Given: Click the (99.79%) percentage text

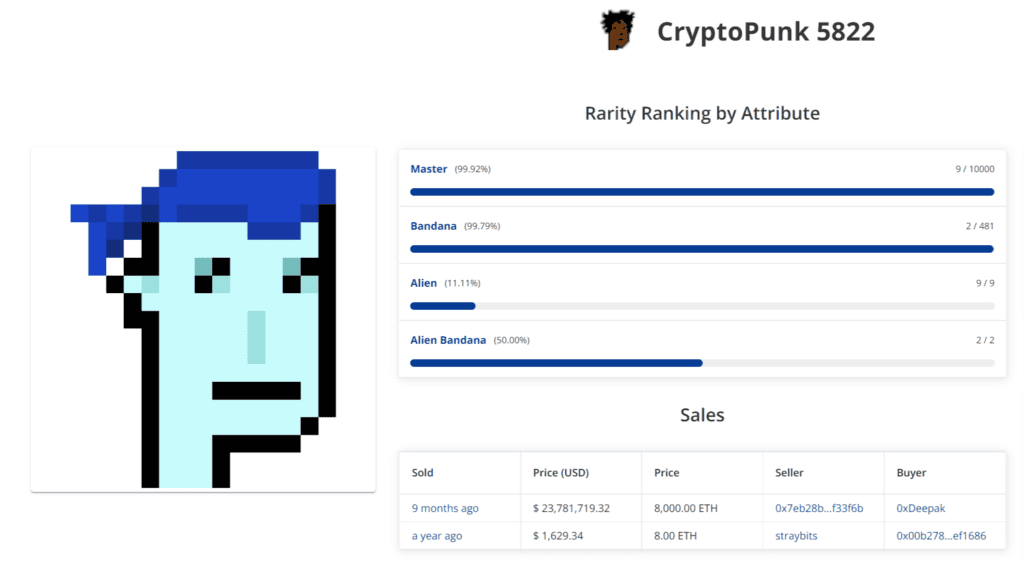Looking at the screenshot, I should (x=482, y=226).
